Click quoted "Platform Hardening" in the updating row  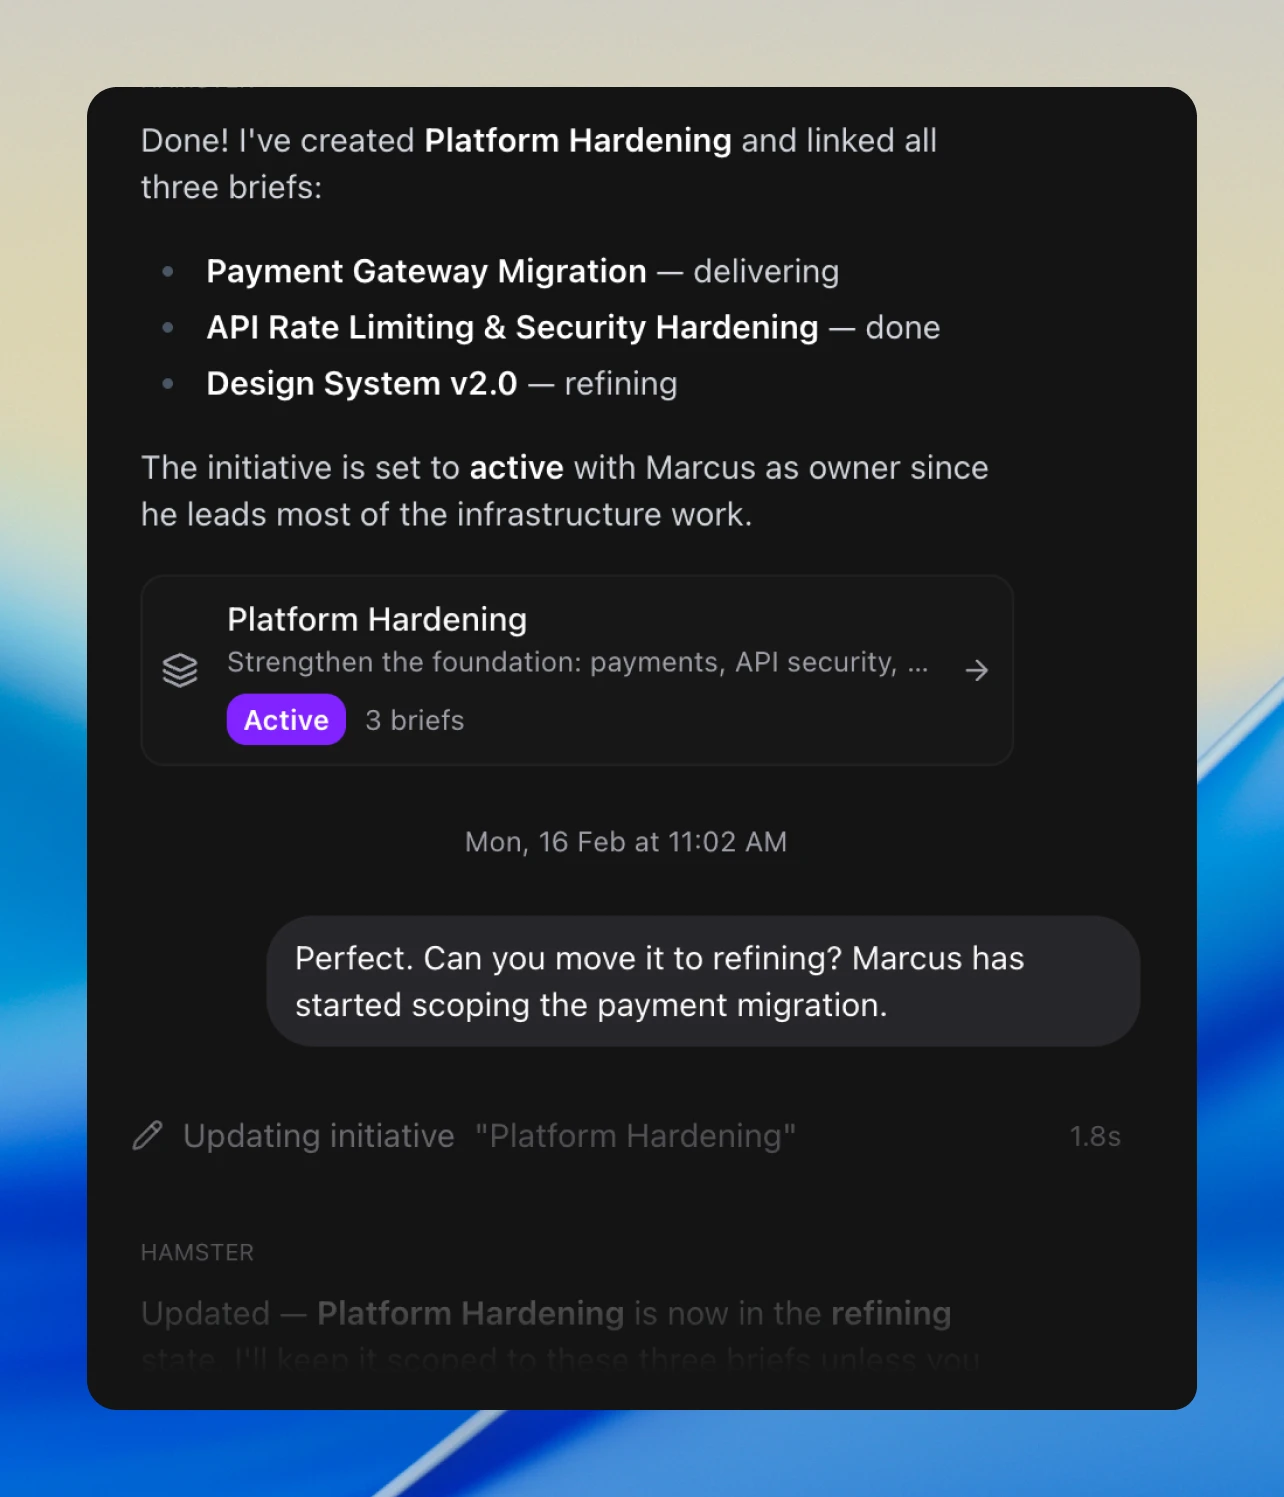[x=635, y=1136]
